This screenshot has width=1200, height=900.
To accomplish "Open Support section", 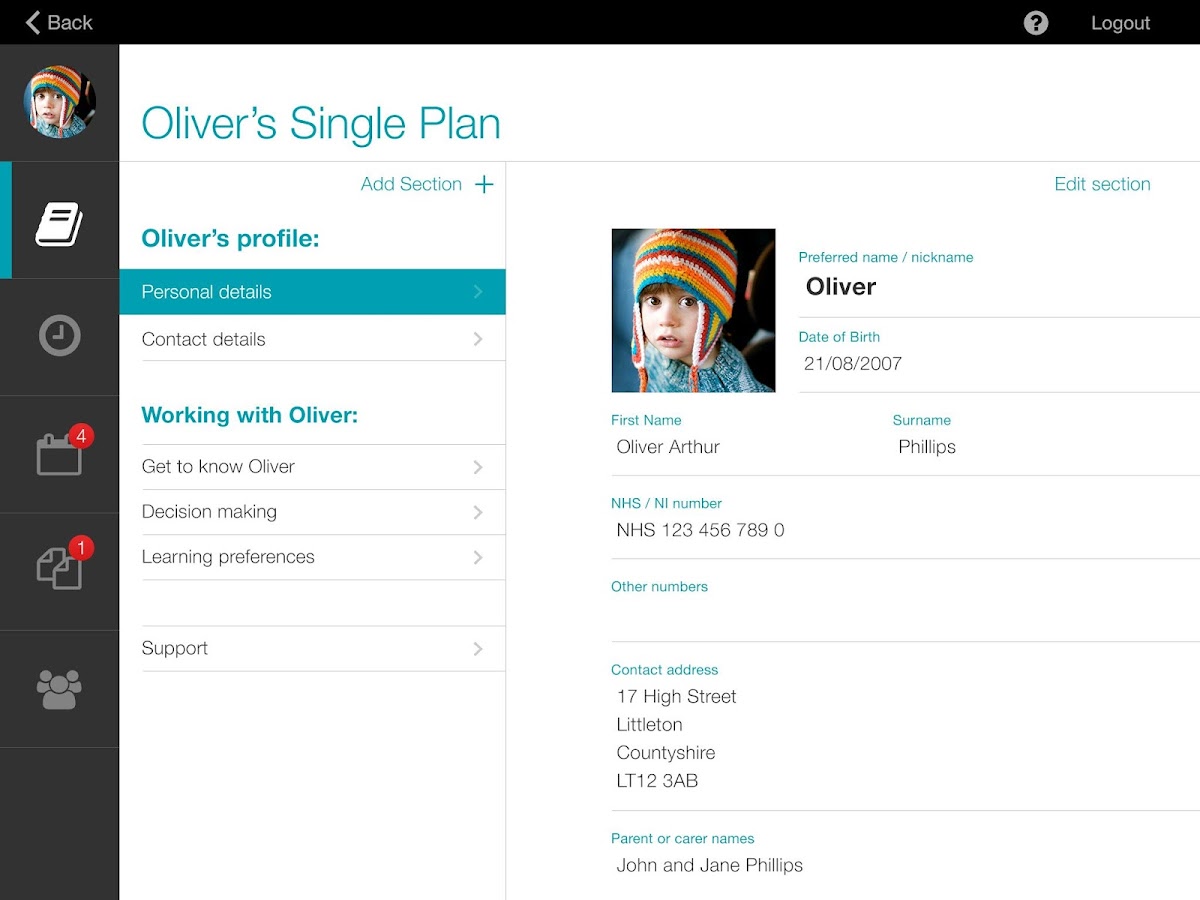I will pyautogui.click(x=312, y=648).
